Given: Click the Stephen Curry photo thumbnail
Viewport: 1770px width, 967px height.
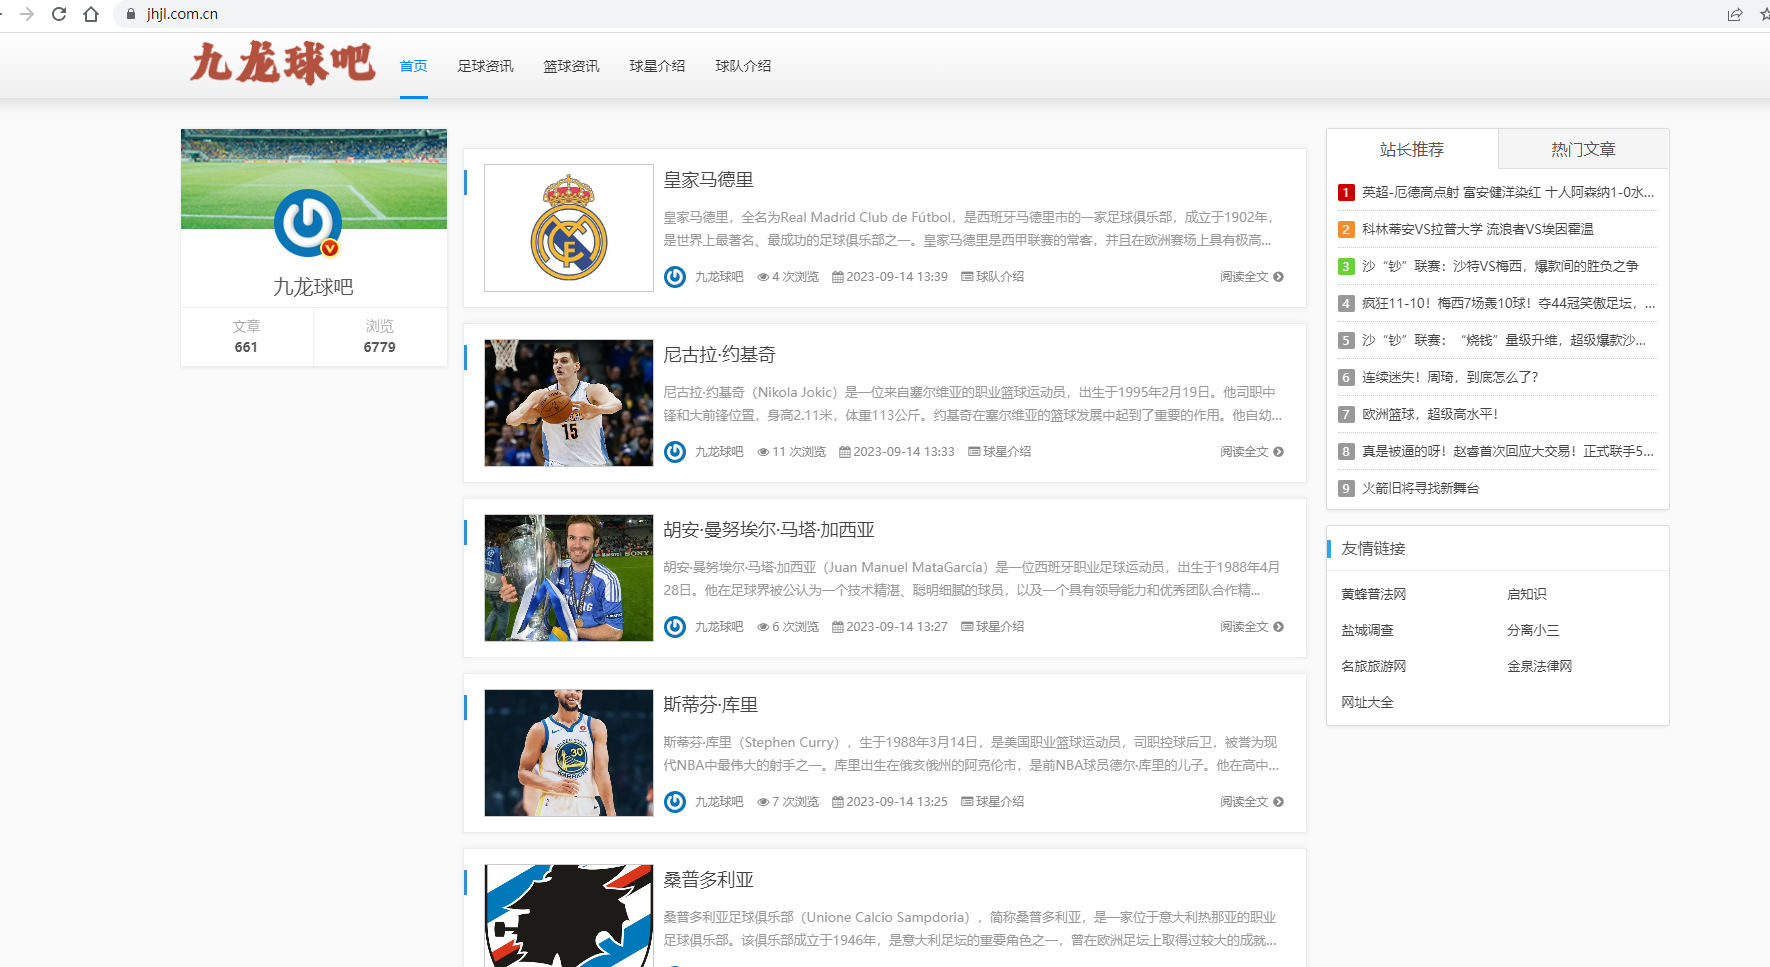Looking at the screenshot, I should coord(568,753).
